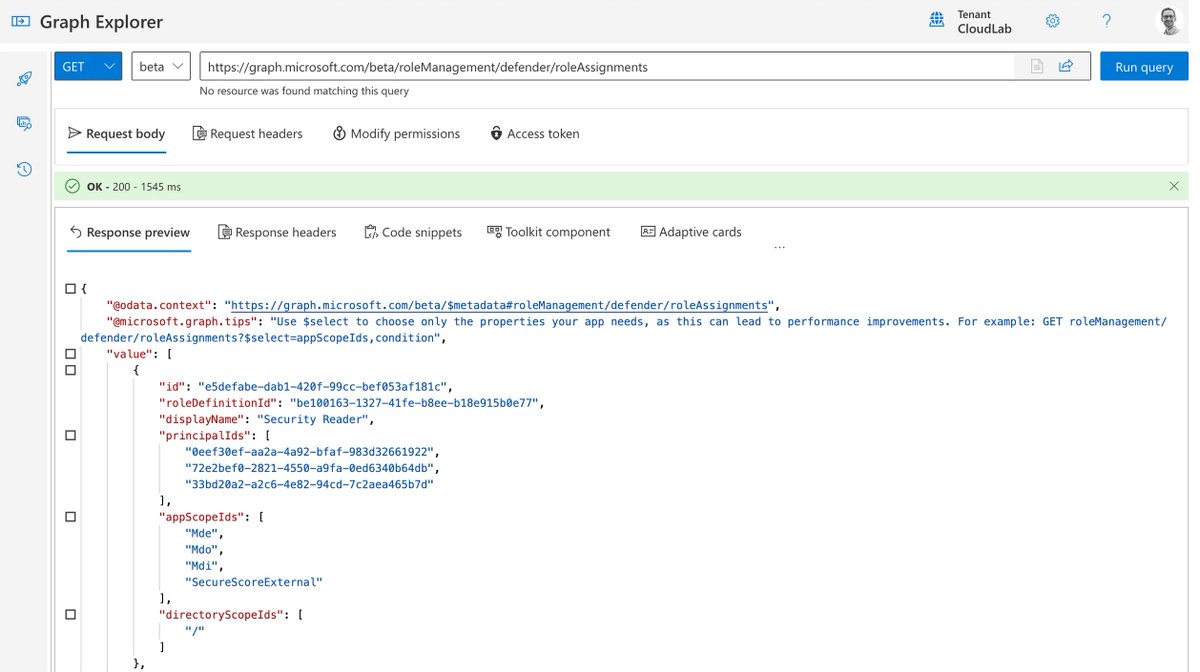Click the "/" directory scope value
The image size is (1200, 672).
click(x=194, y=630)
